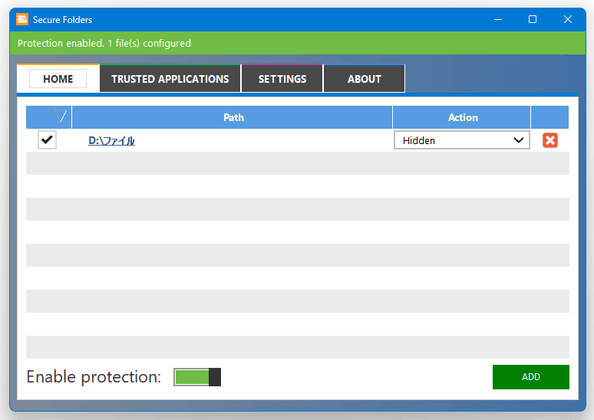
Task: Click the green protection status banner
Action: point(297,43)
